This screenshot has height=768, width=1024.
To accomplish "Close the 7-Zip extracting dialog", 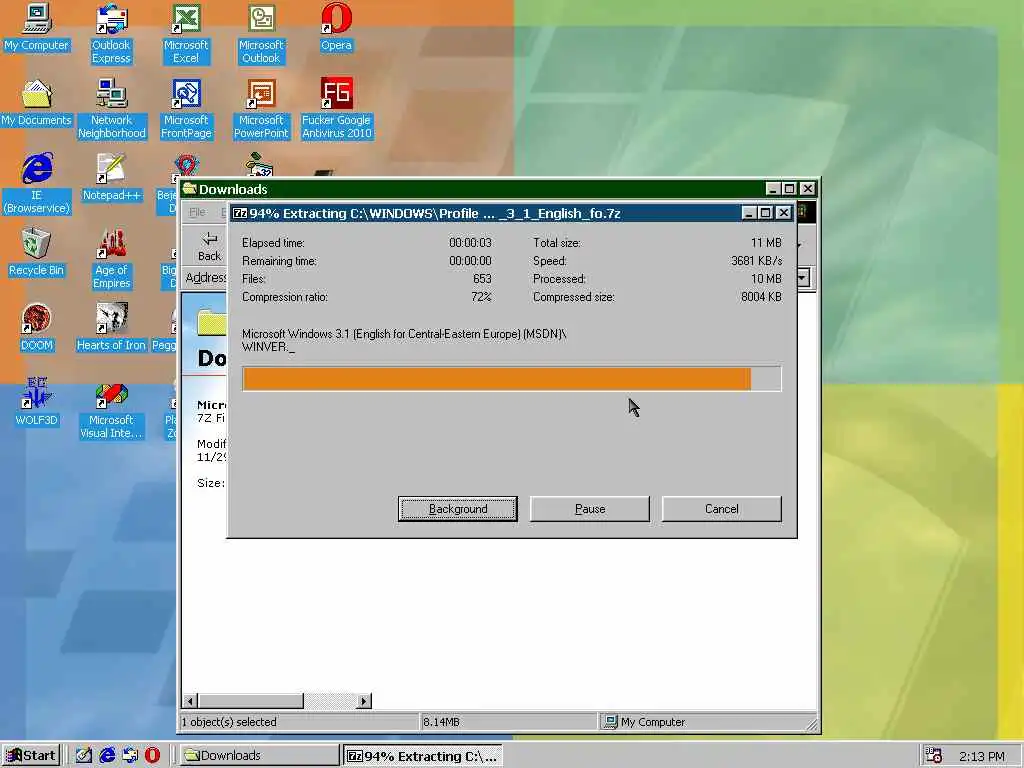I will point(784,213).
